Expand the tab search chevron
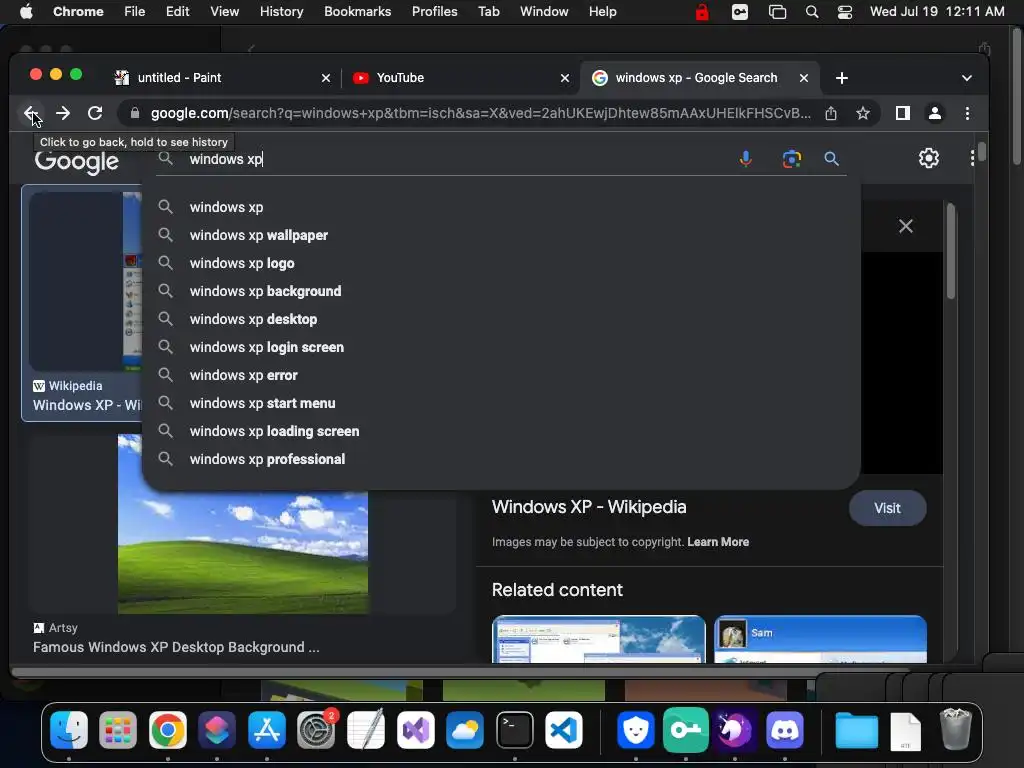 click(x=967, y=78)
